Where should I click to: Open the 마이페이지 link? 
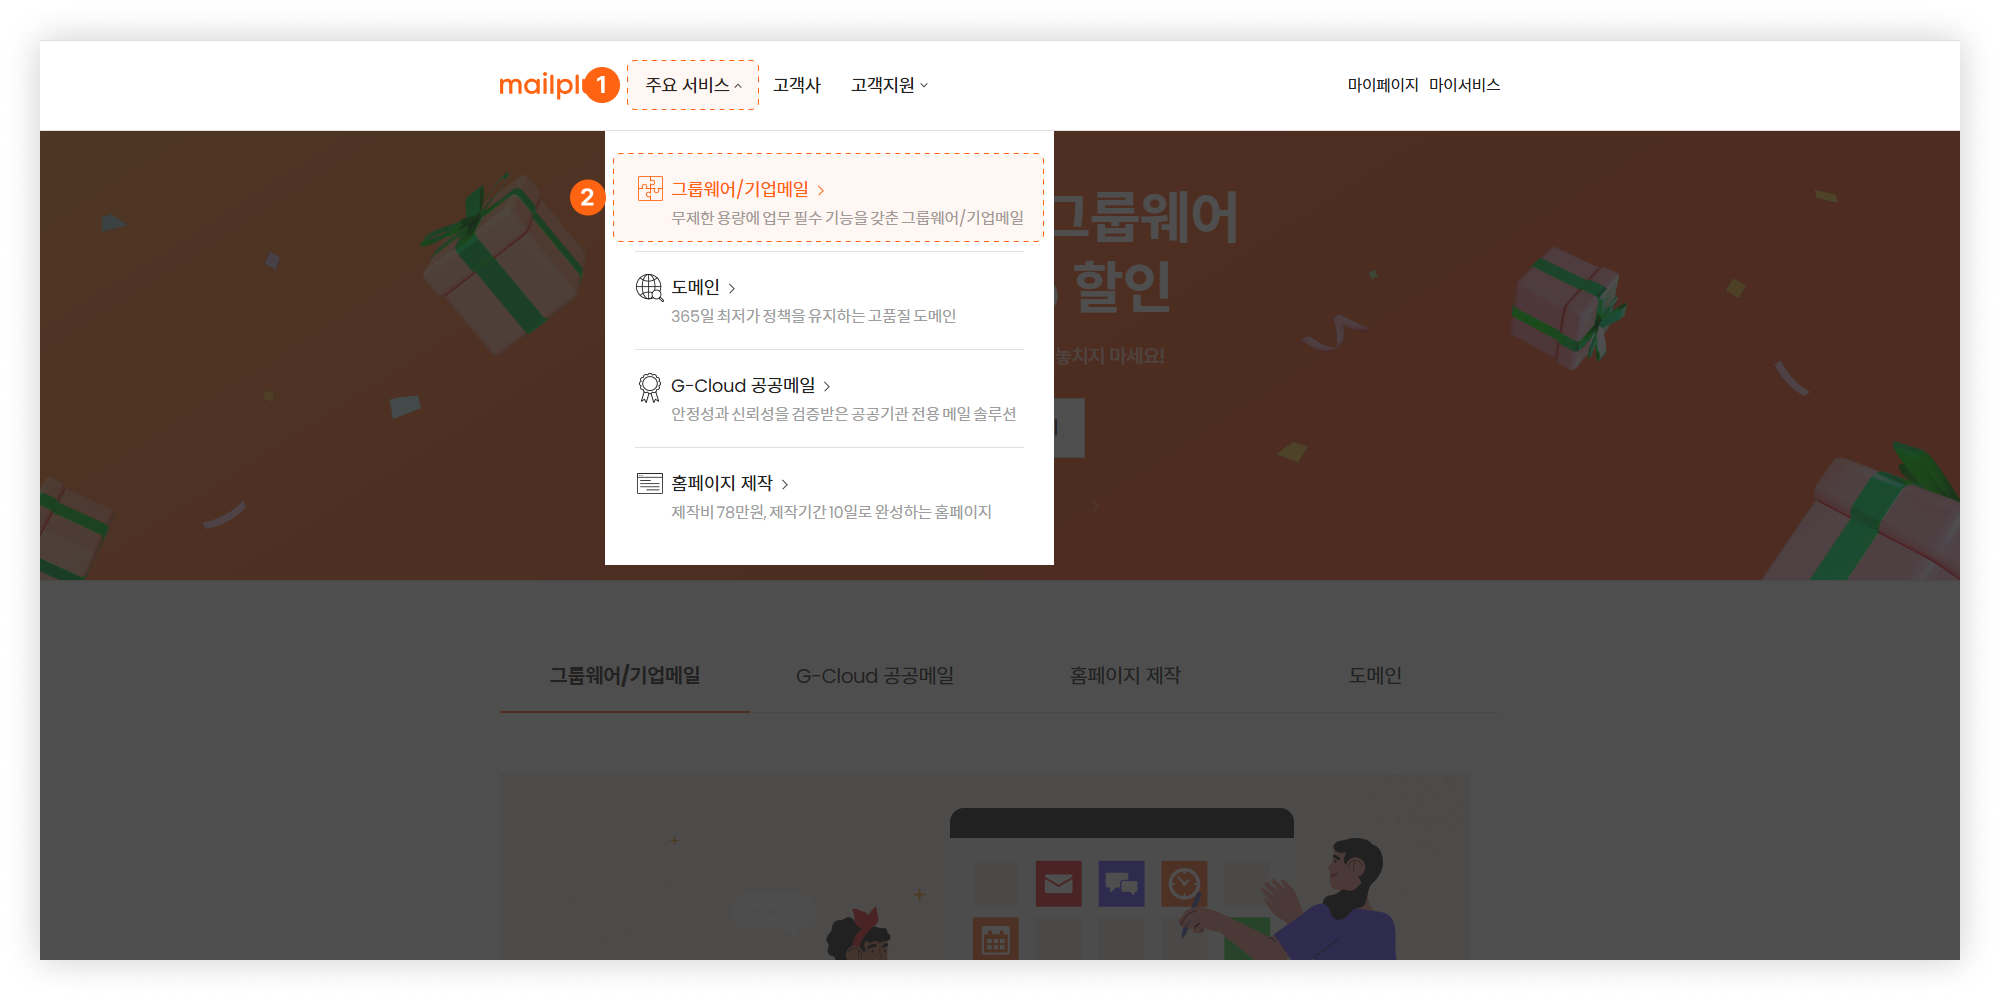(1383, 85)
